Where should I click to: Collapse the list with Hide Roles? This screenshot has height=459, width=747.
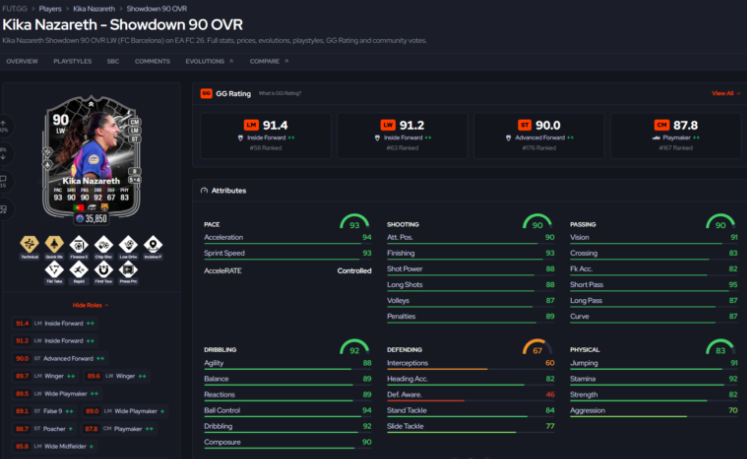pyautogui.click(x=91, y=305)
